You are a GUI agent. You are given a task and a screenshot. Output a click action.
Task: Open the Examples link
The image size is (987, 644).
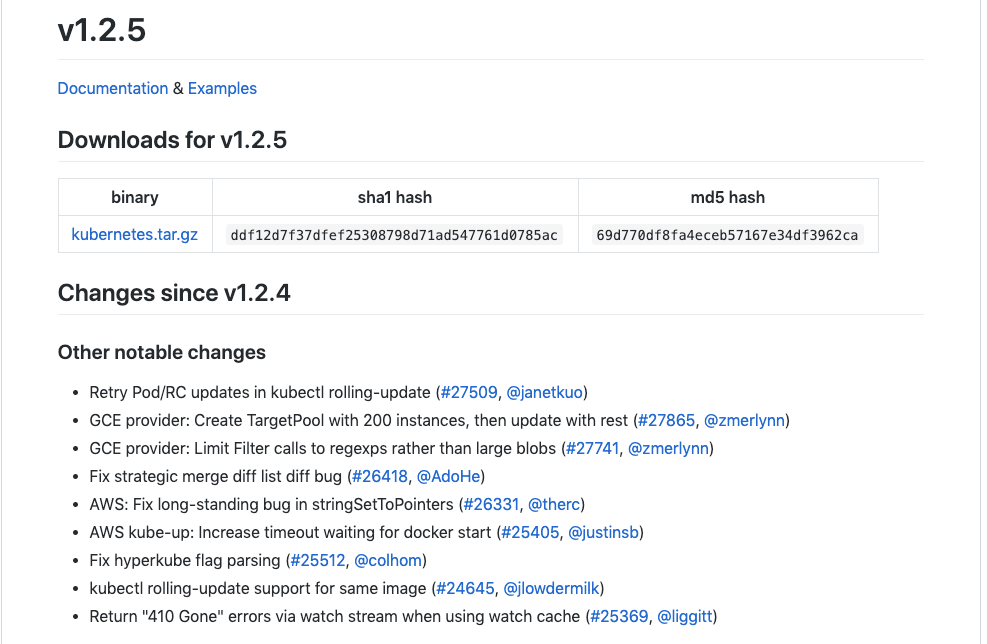pyautogui.click(x=222, y=88)
